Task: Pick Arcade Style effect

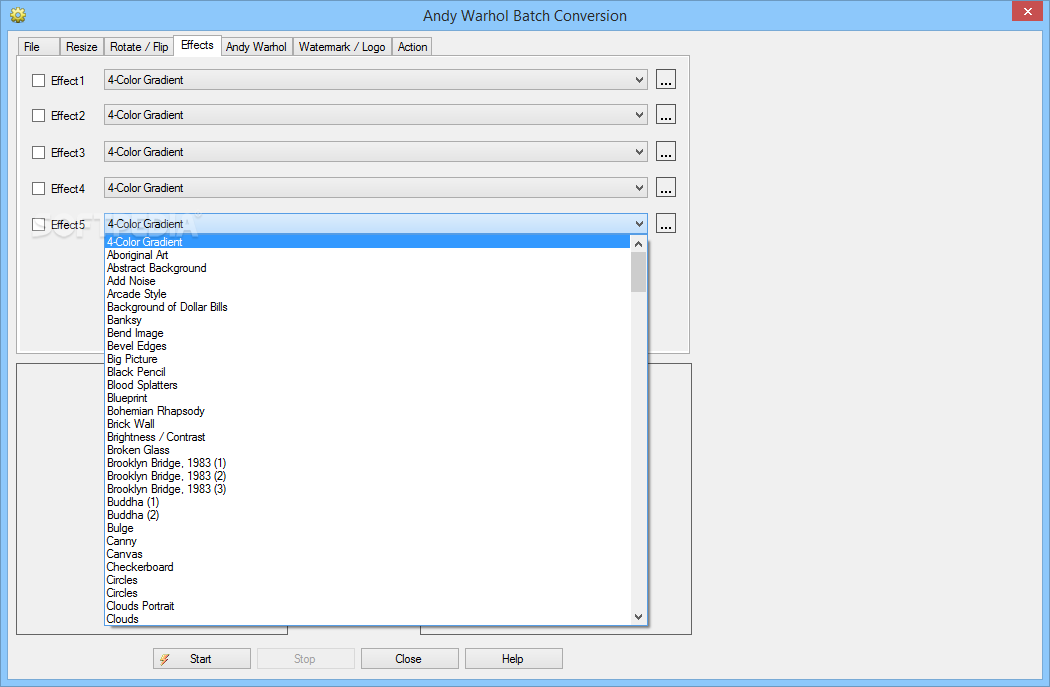Action: click(x=367, y=294)
